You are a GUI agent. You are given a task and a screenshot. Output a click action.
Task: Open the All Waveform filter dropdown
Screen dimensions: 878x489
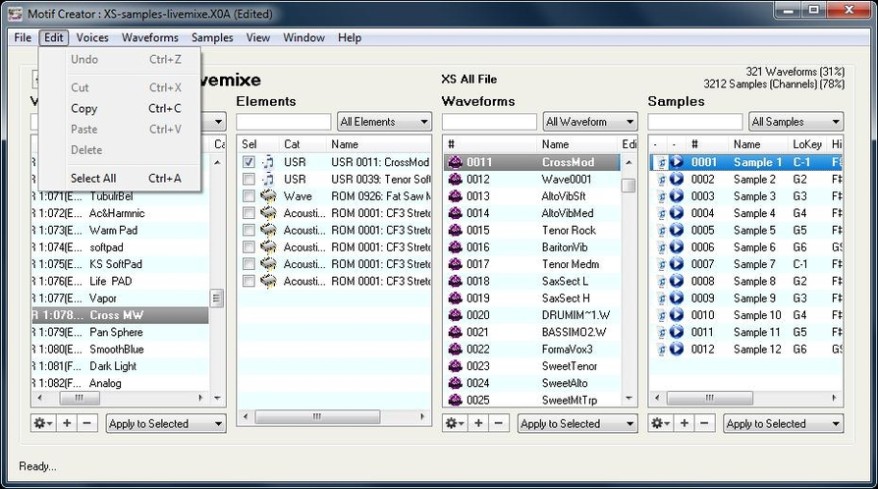click(590, 122)
